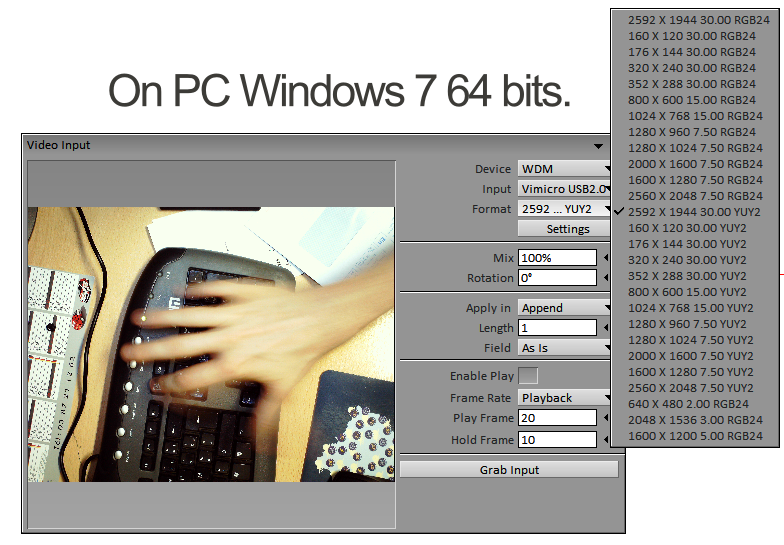
Task: Select 352 X 288 30.00 YUY2 format
Action: 695,276
